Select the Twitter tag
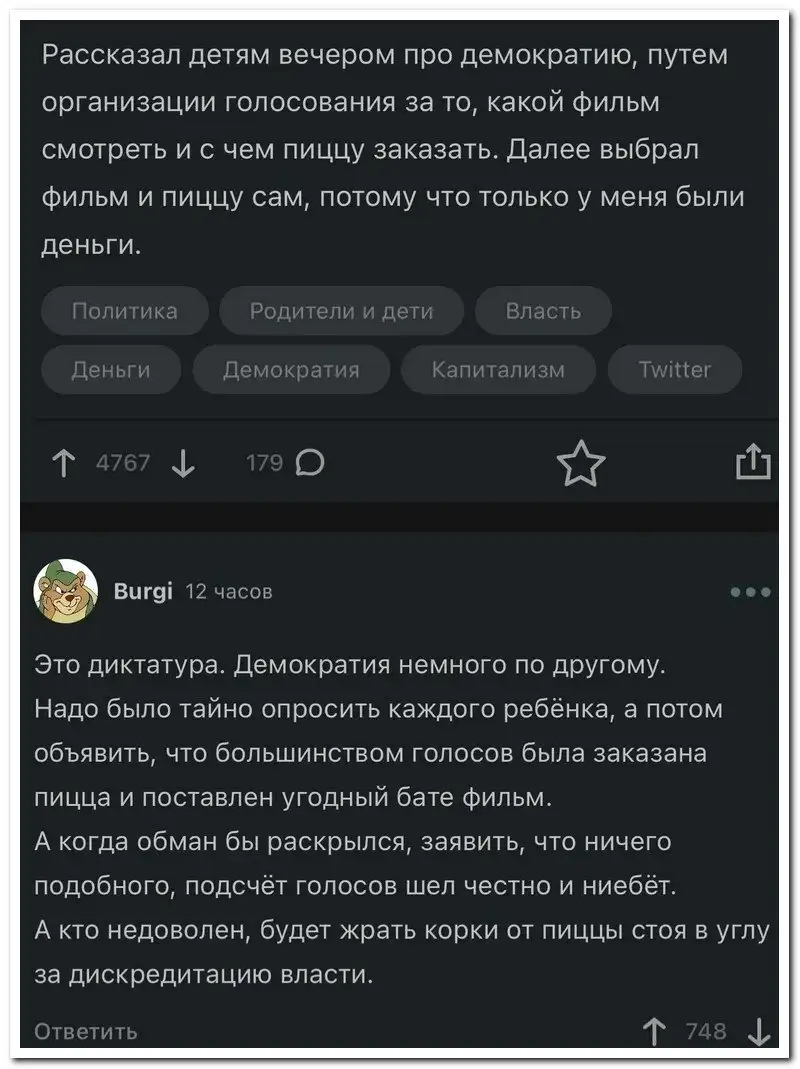This screenshot has width=800, height=1069. [675, 370]
